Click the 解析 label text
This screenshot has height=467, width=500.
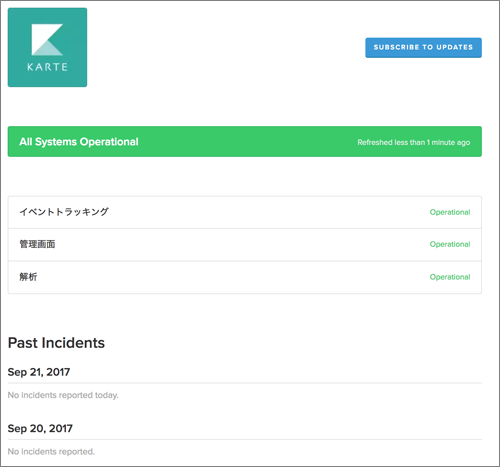click(28, 277)
